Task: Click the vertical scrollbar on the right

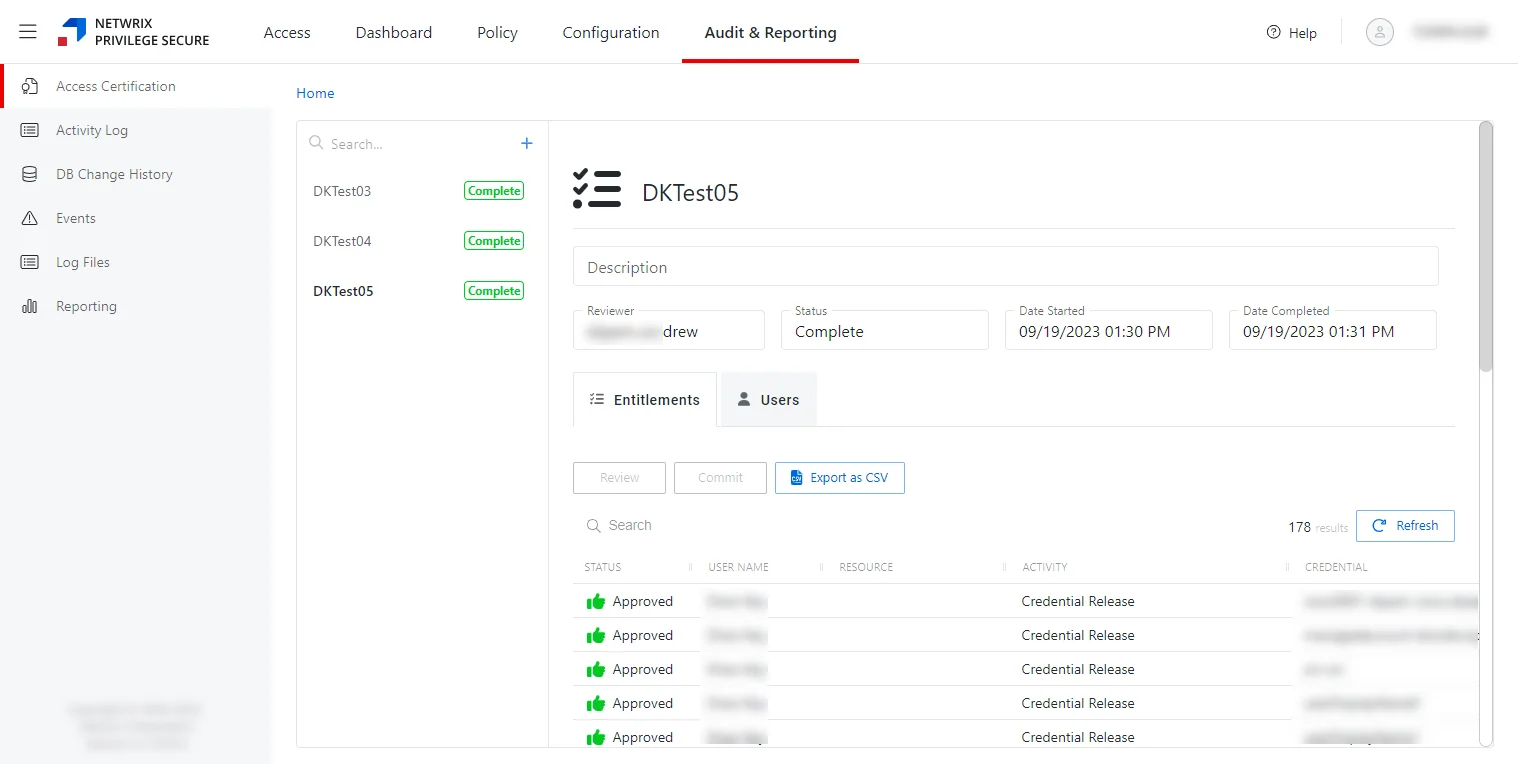Action: click(x=1486, y=247)
